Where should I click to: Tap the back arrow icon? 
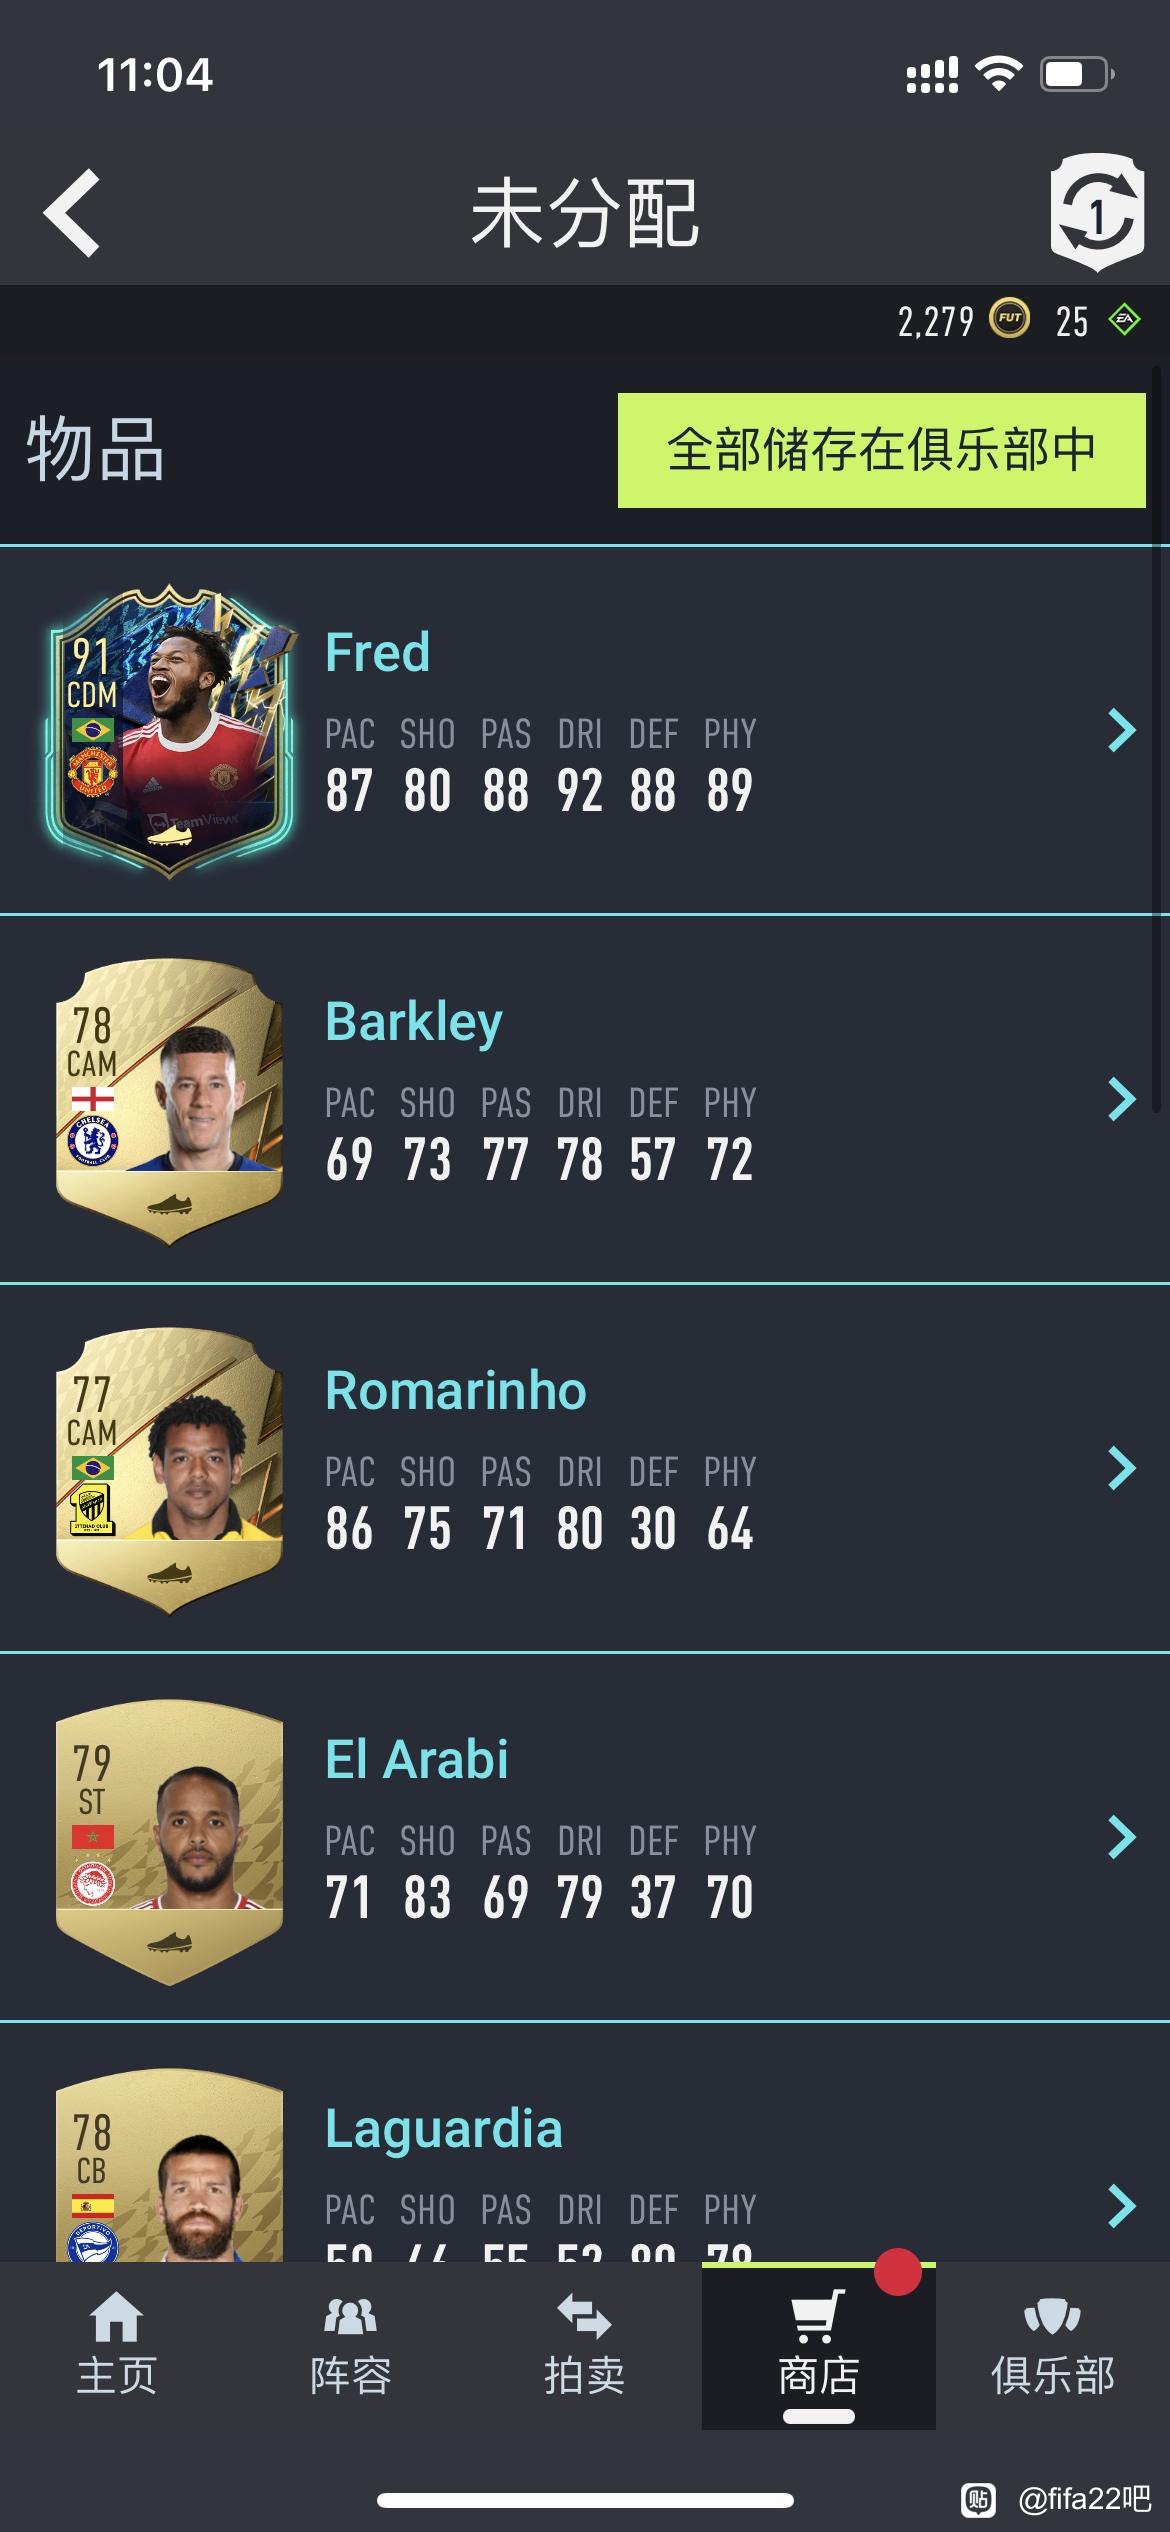pyautogui.click(x=72, y=212)
